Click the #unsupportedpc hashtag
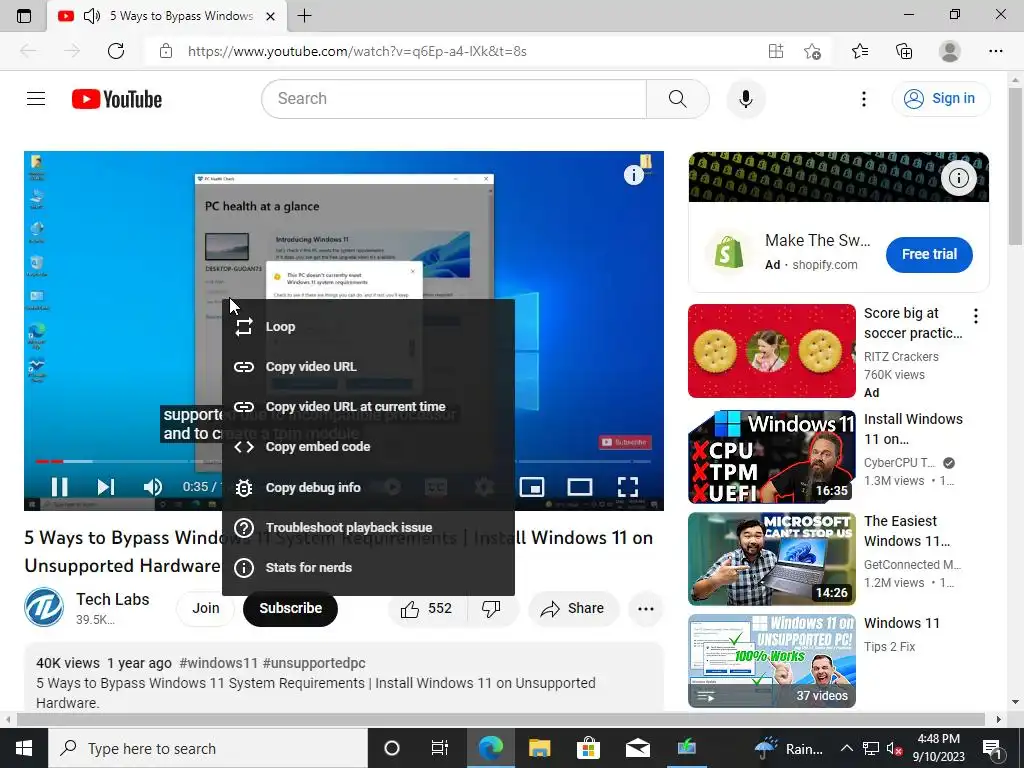Screen dimensions: 1024x768 [314, 663]
